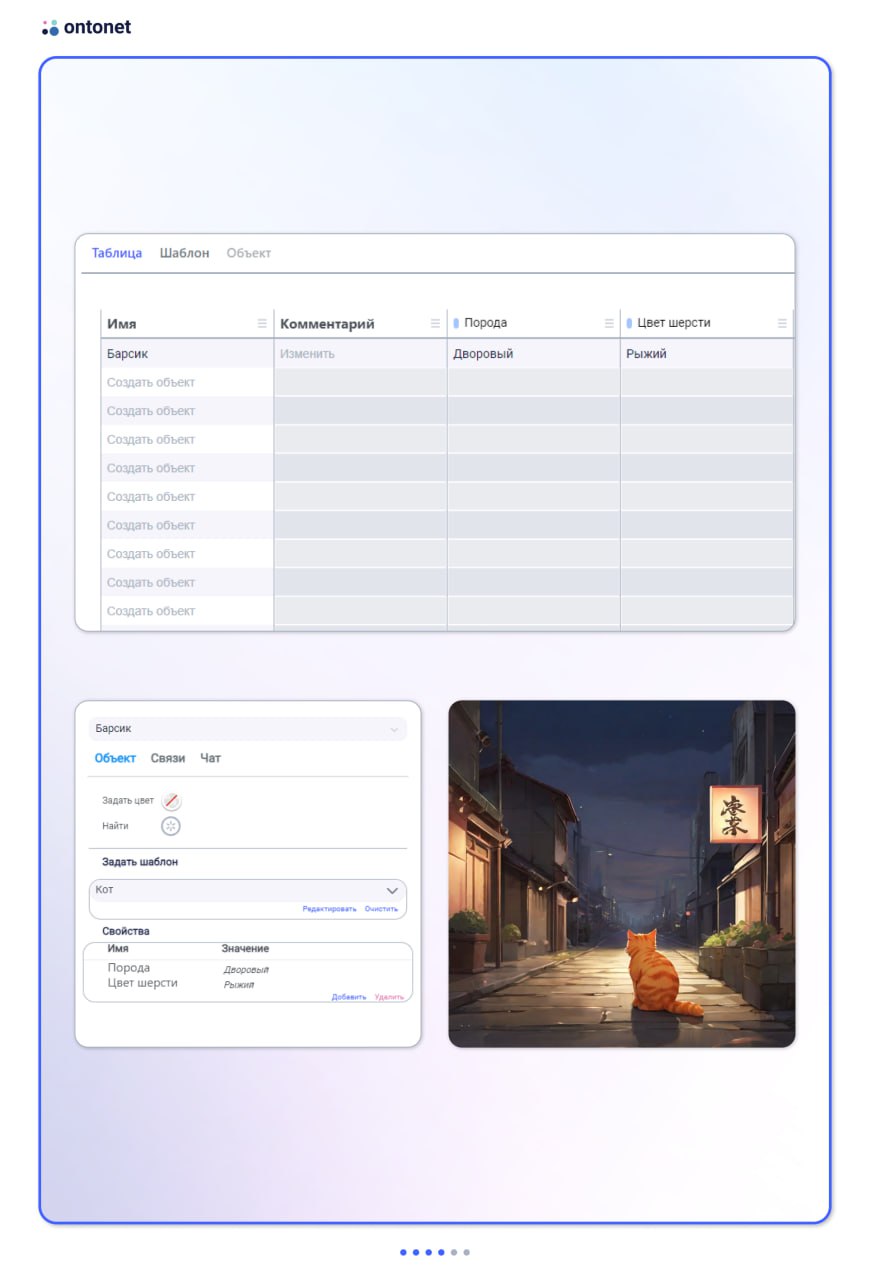The width and height of the screenshot is (870, 1280).
Task: Click the Очистить template link
Action: 381,909
